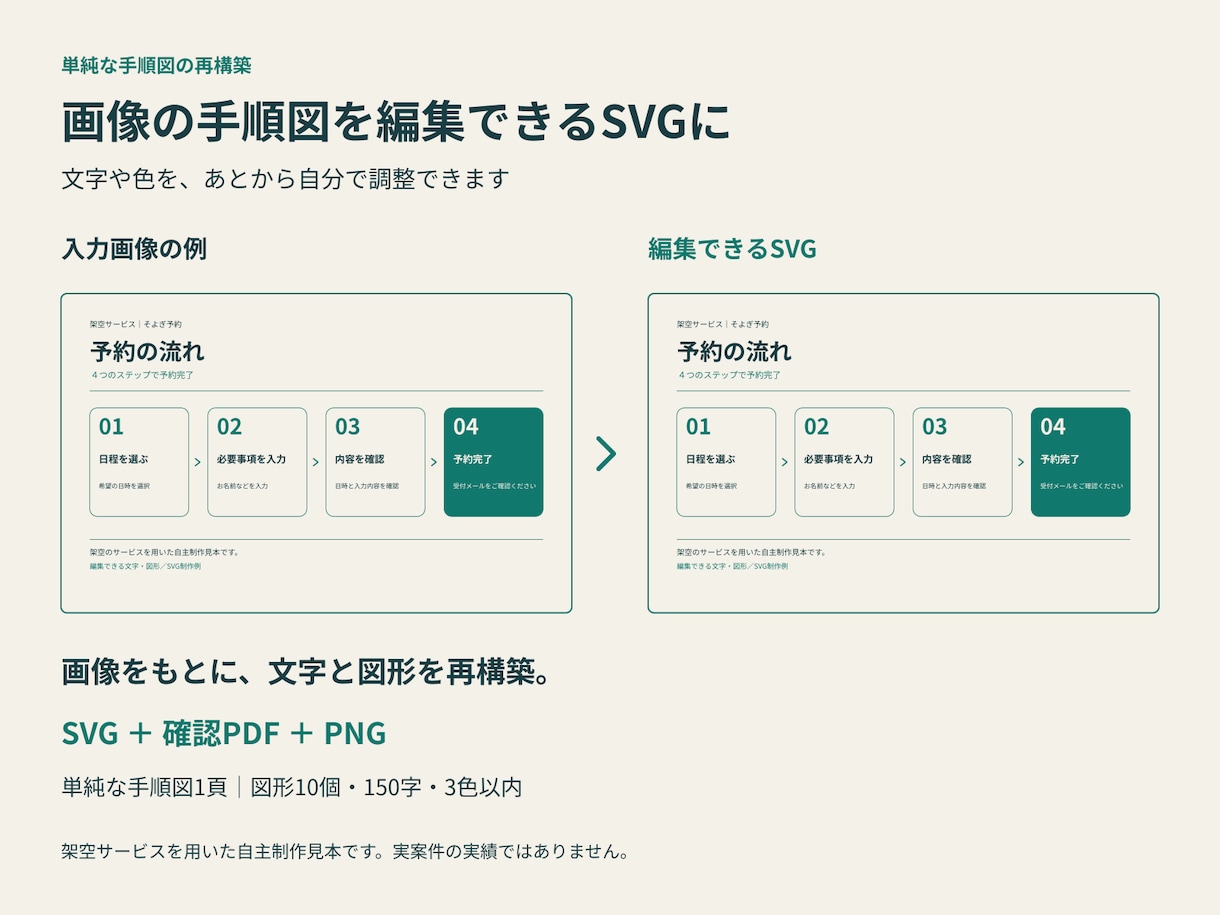Click 架空サービス｜そよぎ予約 in editable SVG diagram
The height and width of the screenshot is (915, 1220).
[723, 325]
